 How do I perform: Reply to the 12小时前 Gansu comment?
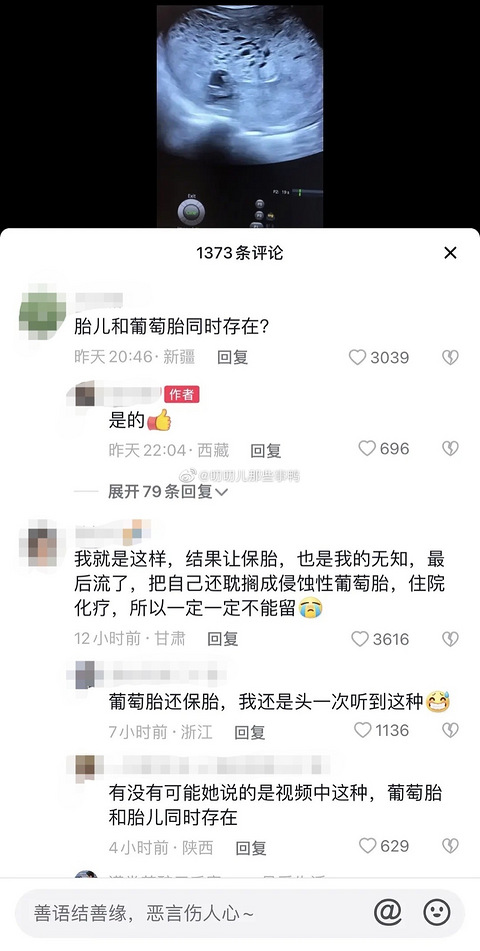tap(223, 639)
